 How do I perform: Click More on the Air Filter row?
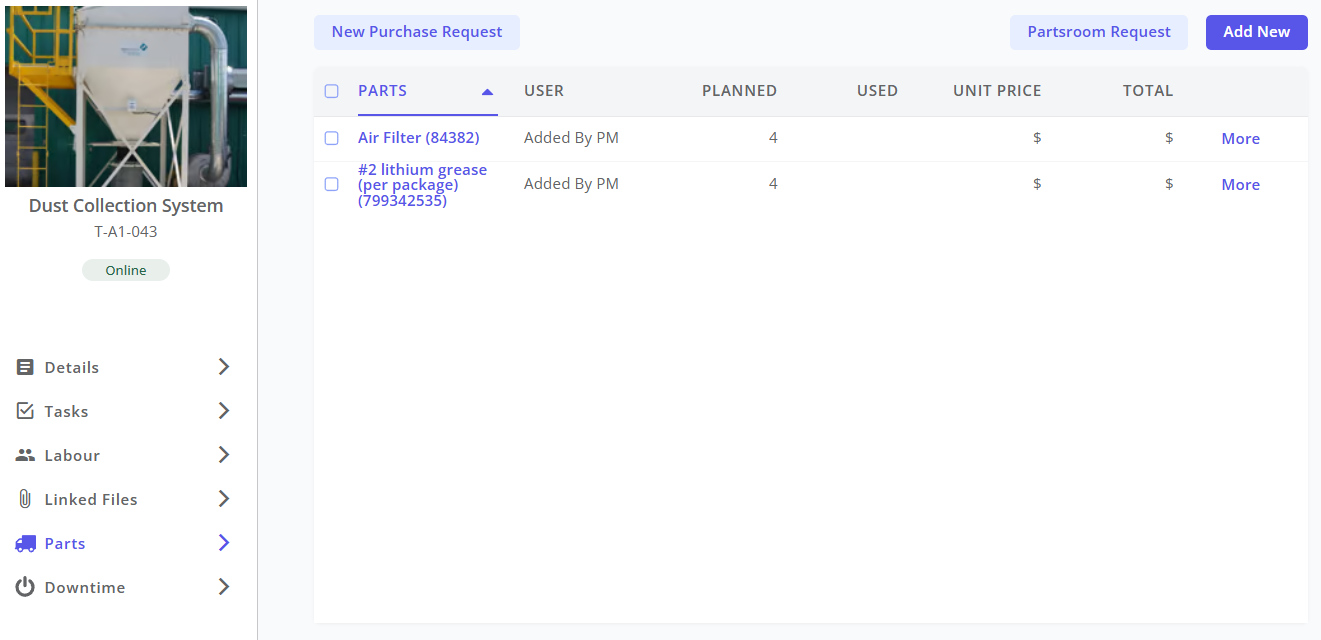tap(1240, 139)
